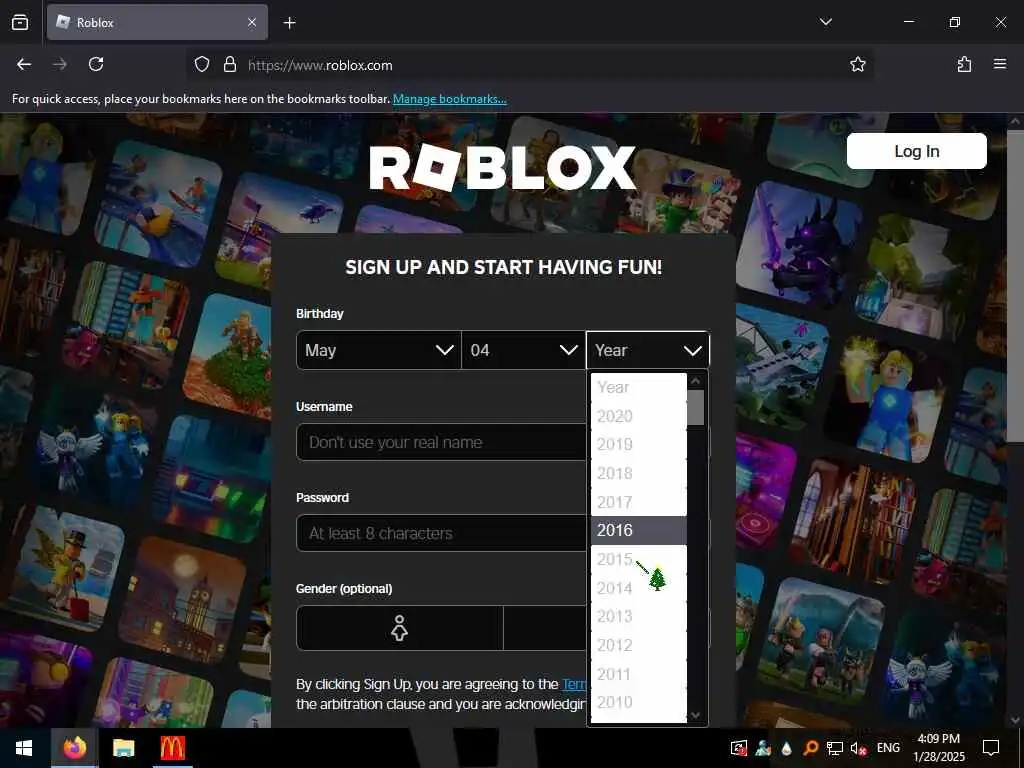The height and width of the screenshot is (768, 1024).
Task: Choose 2017 from year list
Action: [639, 502]
